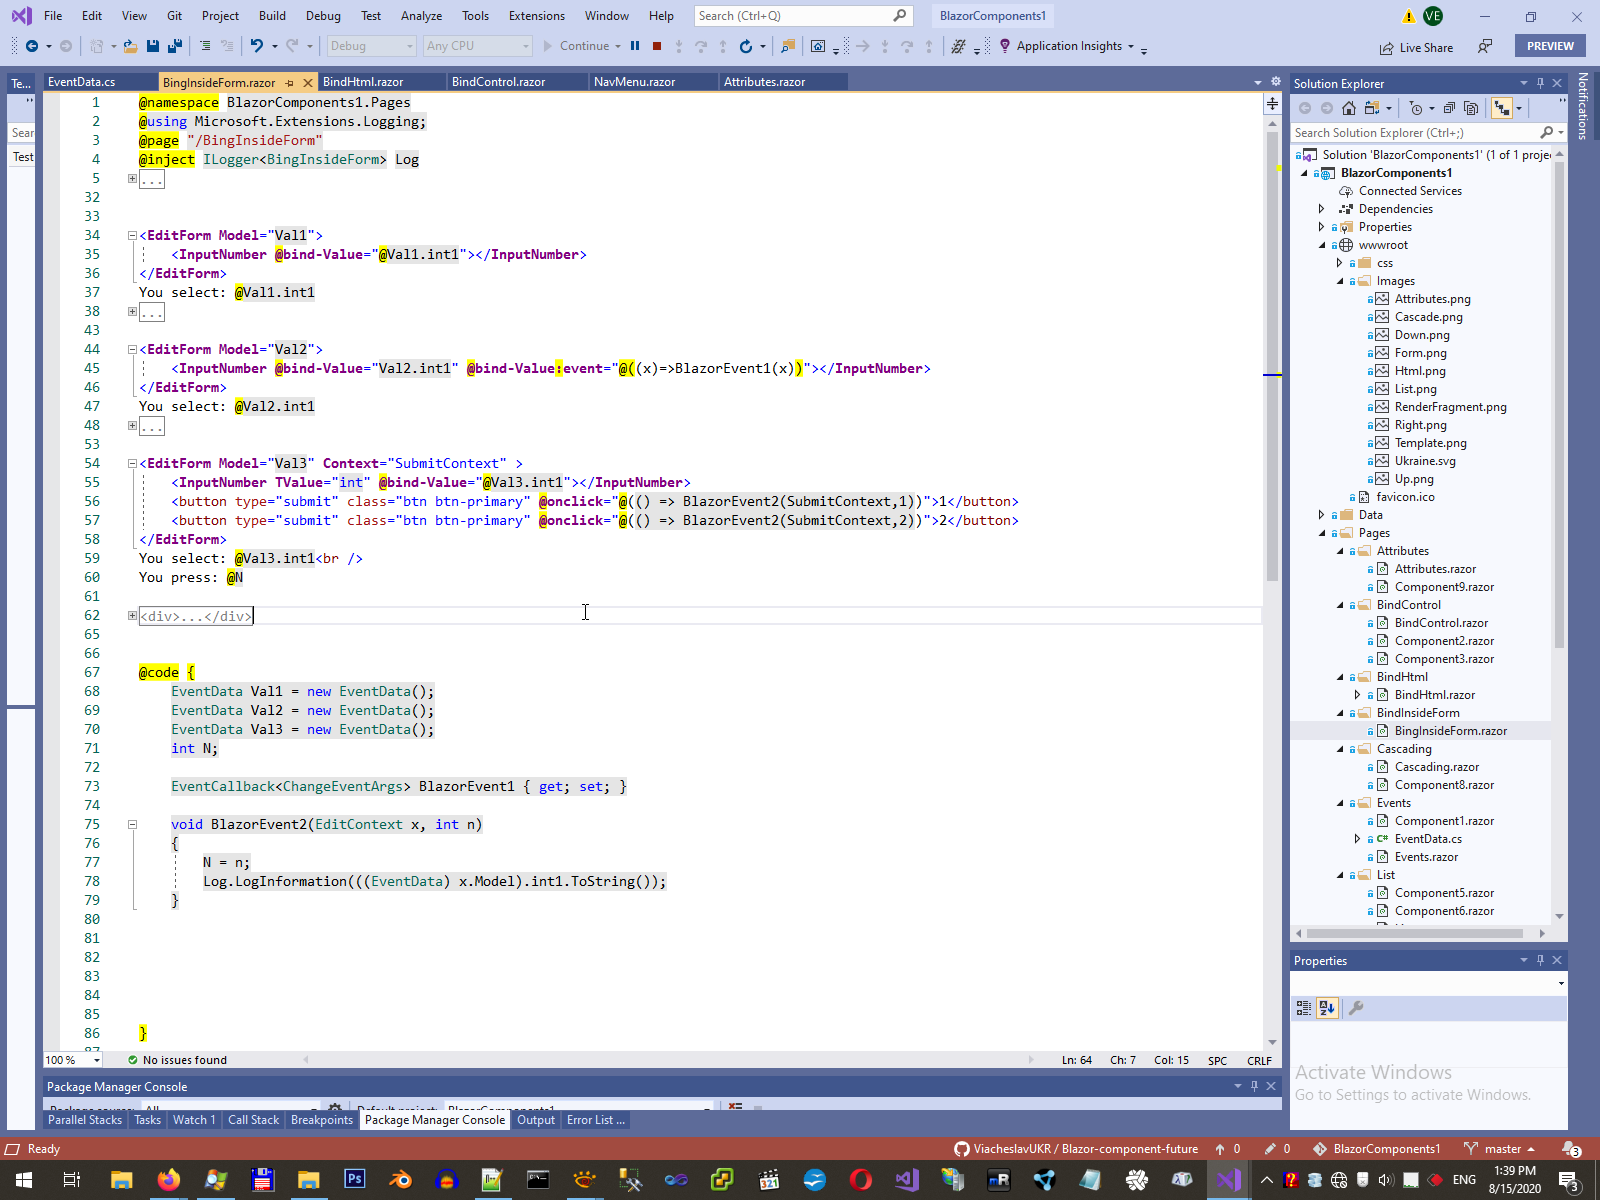The image size is (1600, 1200).
Task: Switch to the Output tab
Action: (x=536, y=1120)
